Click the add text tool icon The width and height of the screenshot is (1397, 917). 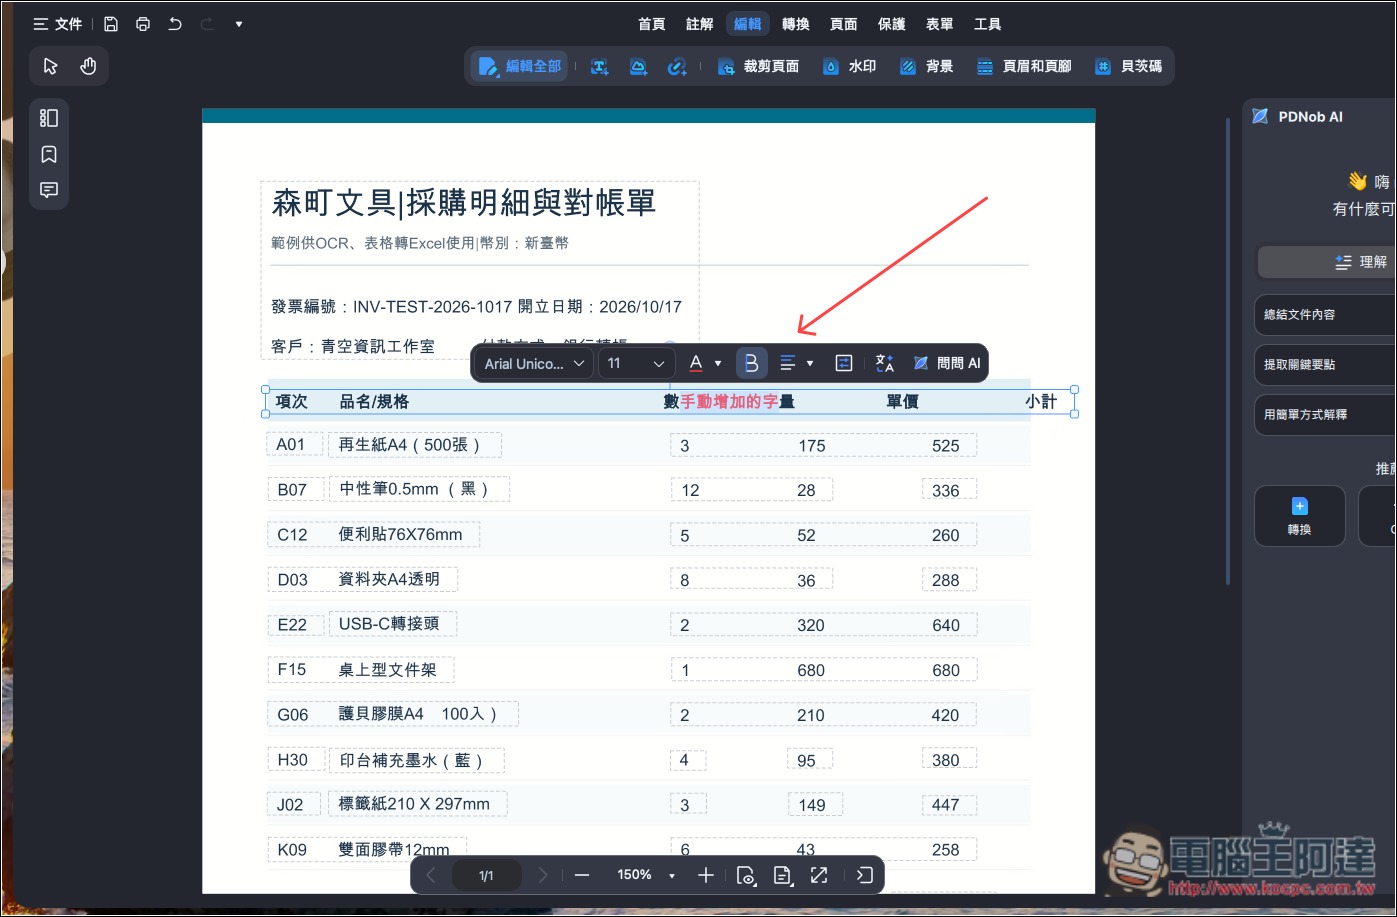click(600, 67)
